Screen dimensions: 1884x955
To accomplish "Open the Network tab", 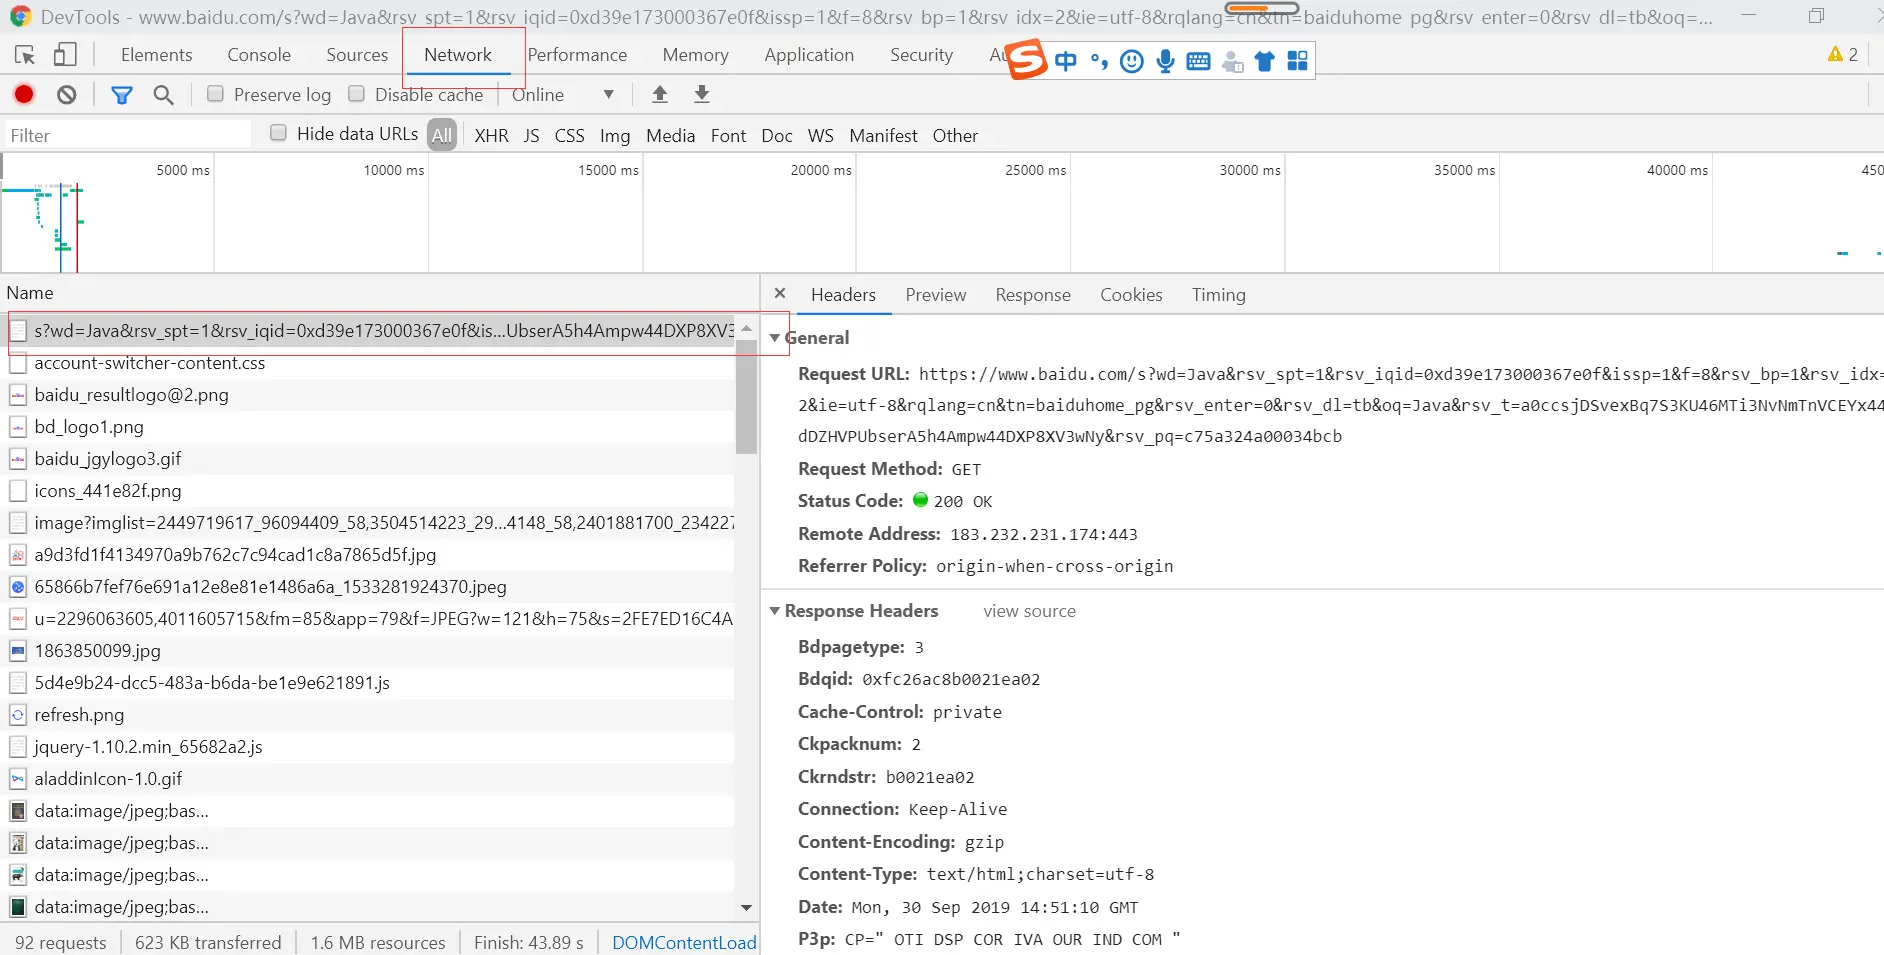I will click(458, 55).
